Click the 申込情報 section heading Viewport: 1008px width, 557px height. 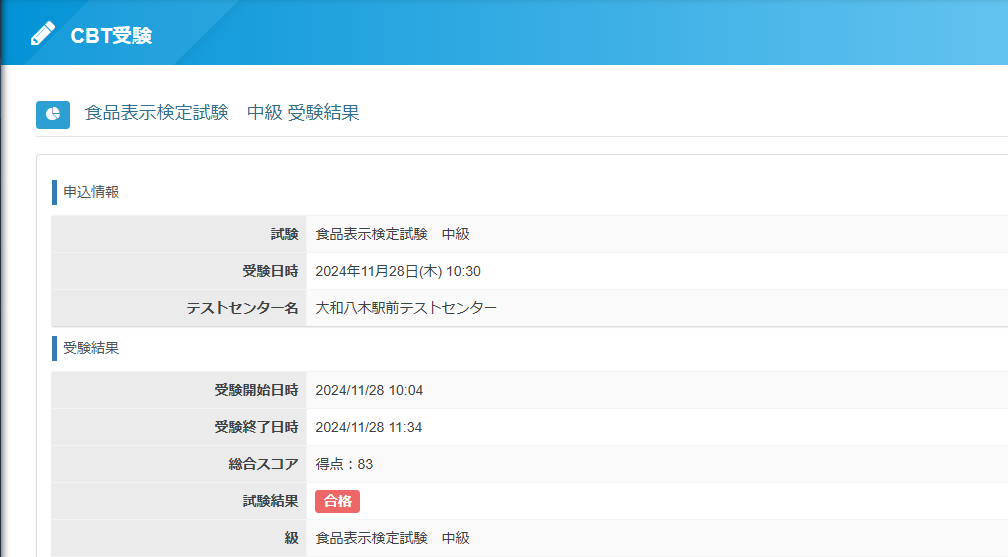pos(91,192)
